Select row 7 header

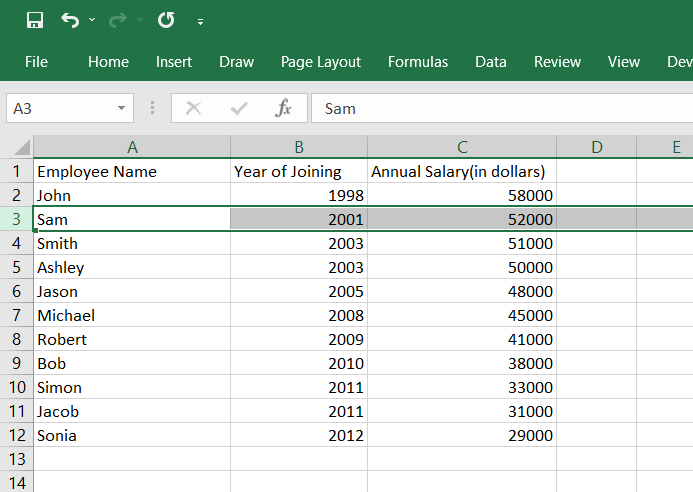tap(16, 315)
